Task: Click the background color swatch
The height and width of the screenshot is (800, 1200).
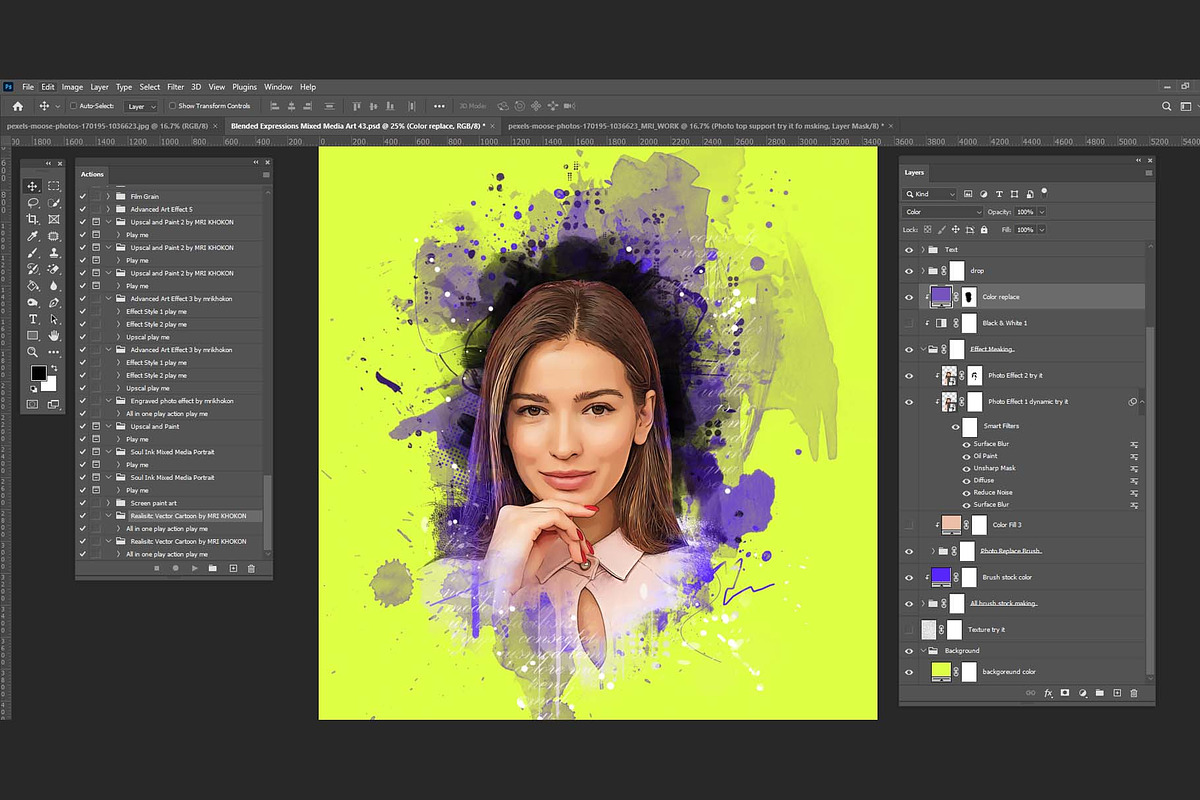Action: tap(50, 384)
